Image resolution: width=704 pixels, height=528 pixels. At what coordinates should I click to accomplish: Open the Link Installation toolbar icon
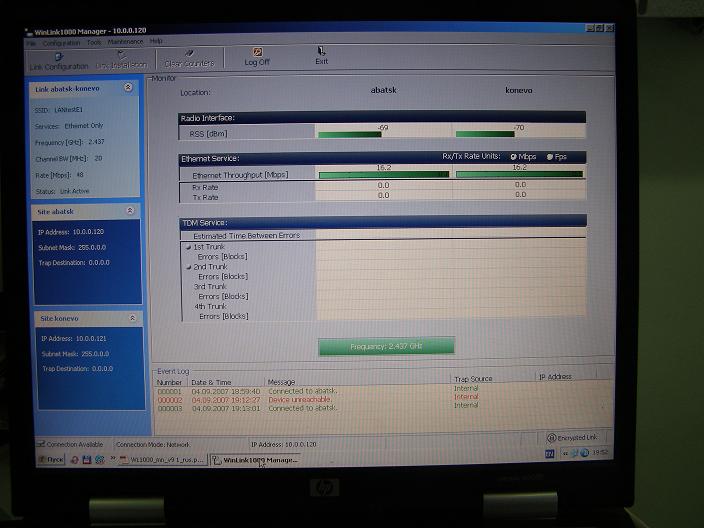point(121,55)
